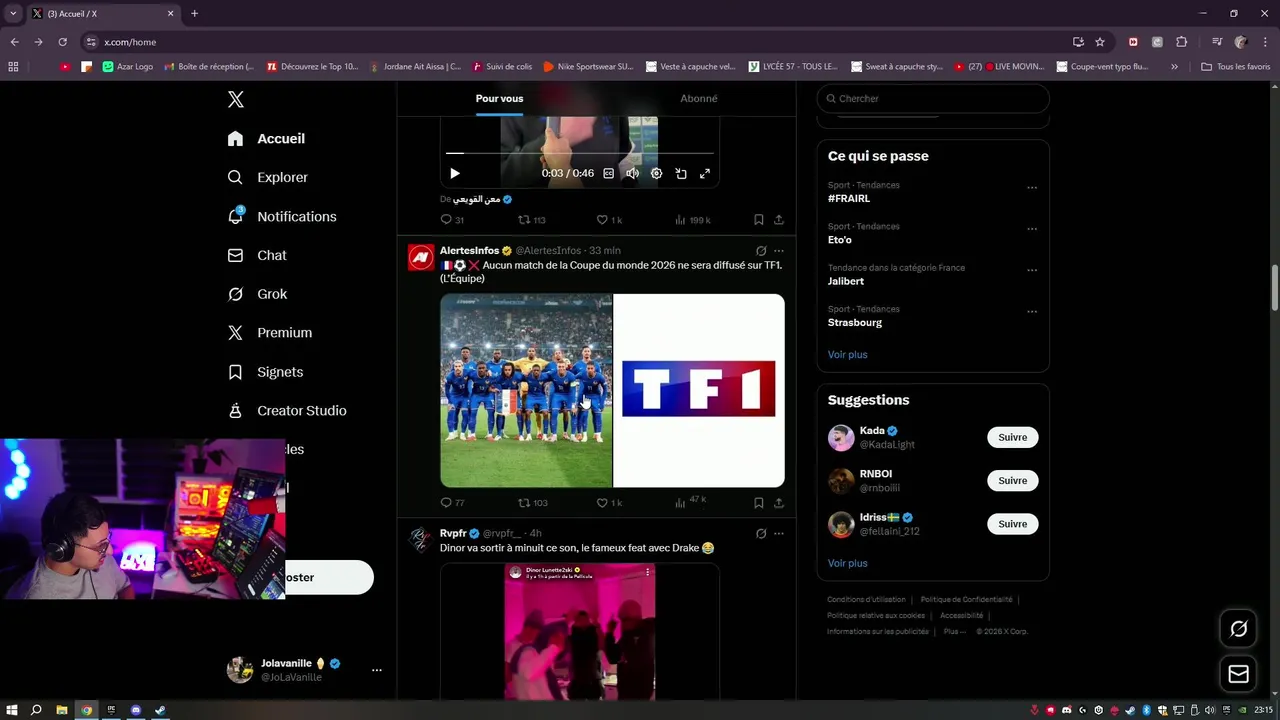1280x720 pixels.
Task: Open the #FRAIRL trend
Action: [849, 199]
